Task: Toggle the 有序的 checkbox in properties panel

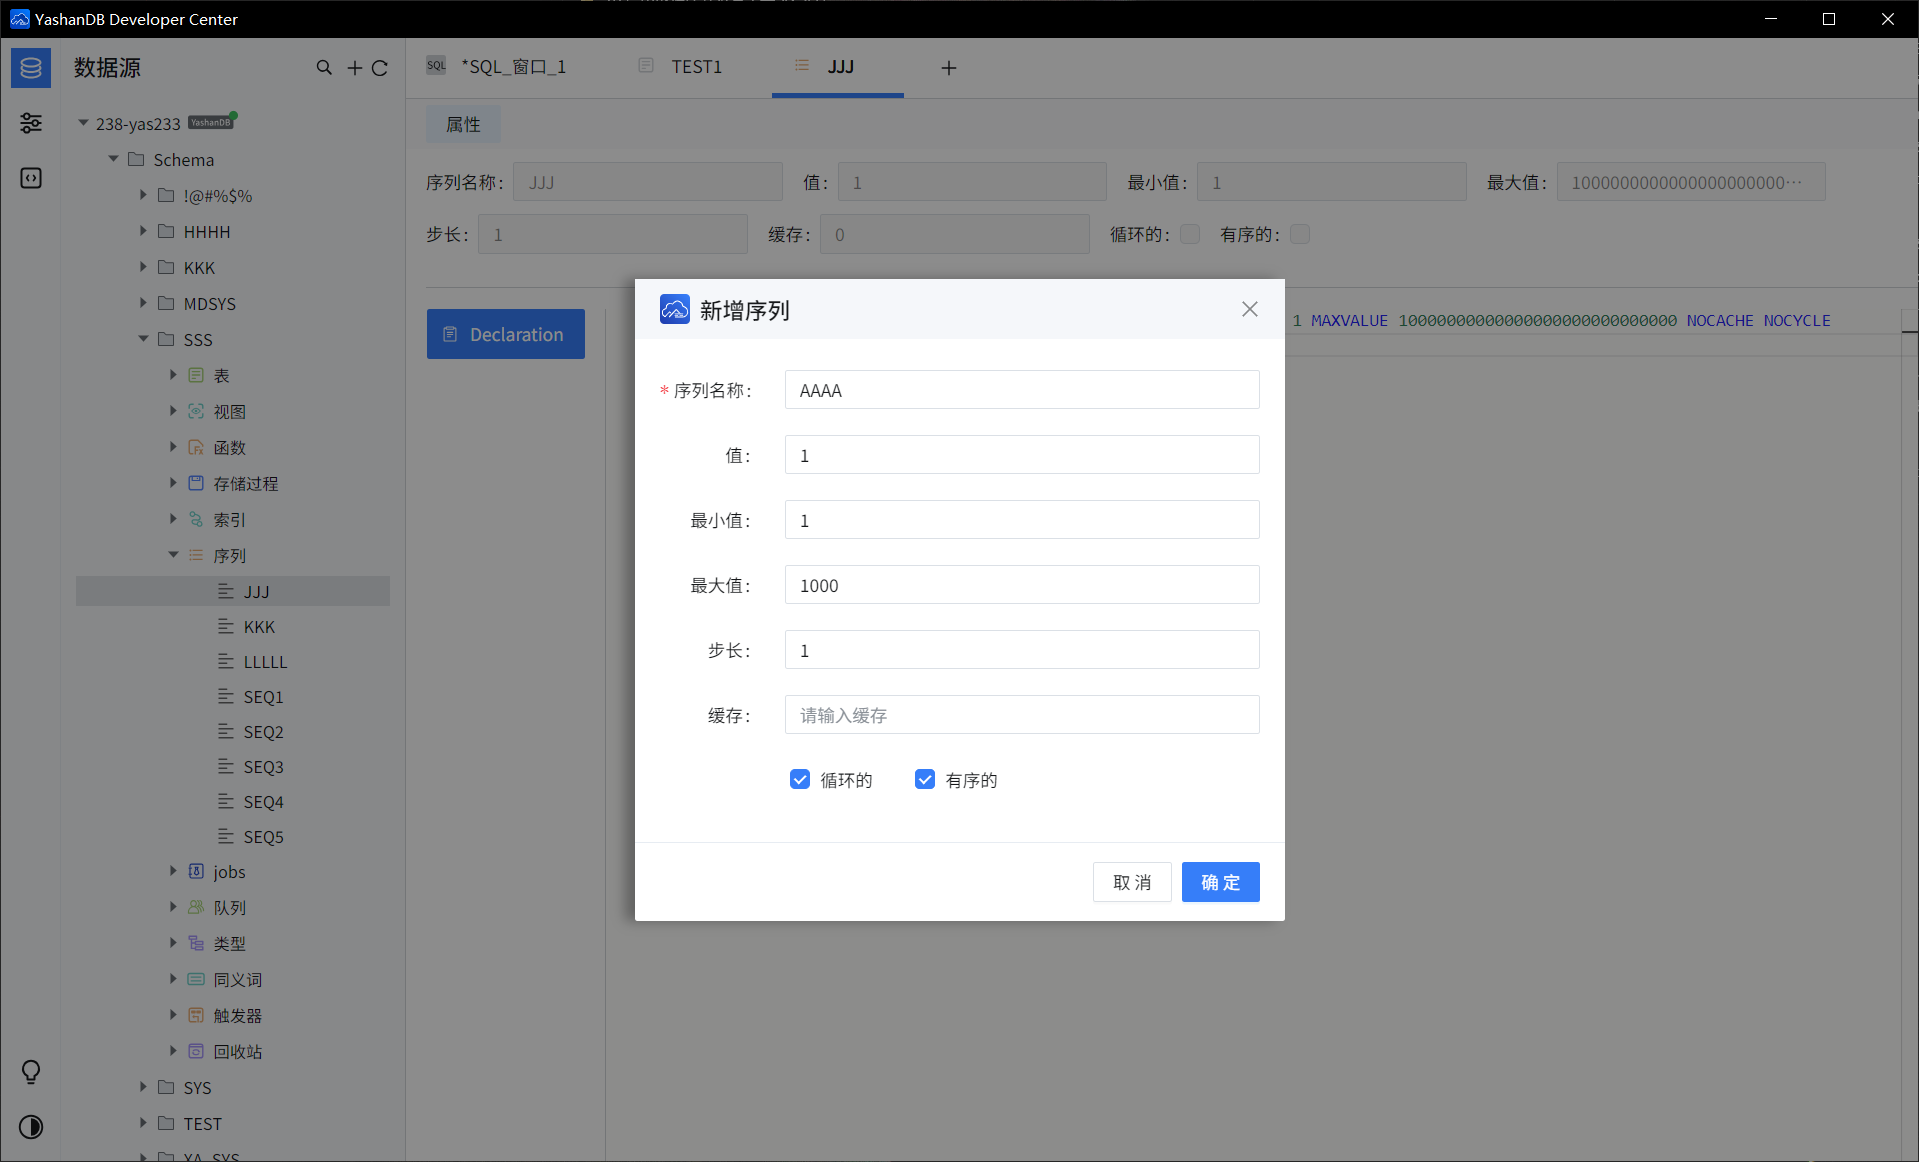Action: pyautogui.click(x=1300, y=234)
